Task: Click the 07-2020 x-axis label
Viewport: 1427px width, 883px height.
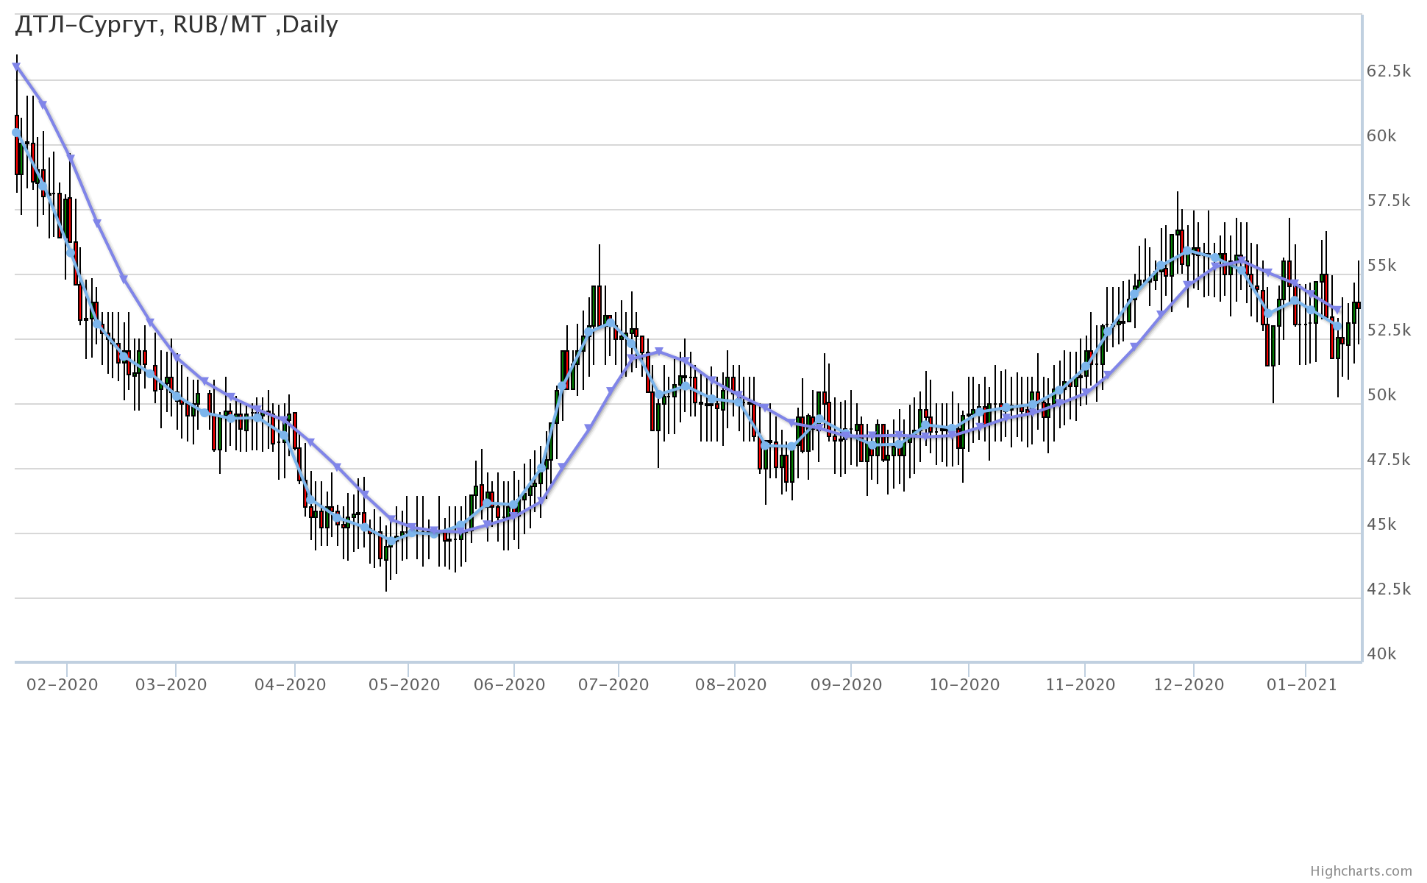Action: (x=613, y=685)
